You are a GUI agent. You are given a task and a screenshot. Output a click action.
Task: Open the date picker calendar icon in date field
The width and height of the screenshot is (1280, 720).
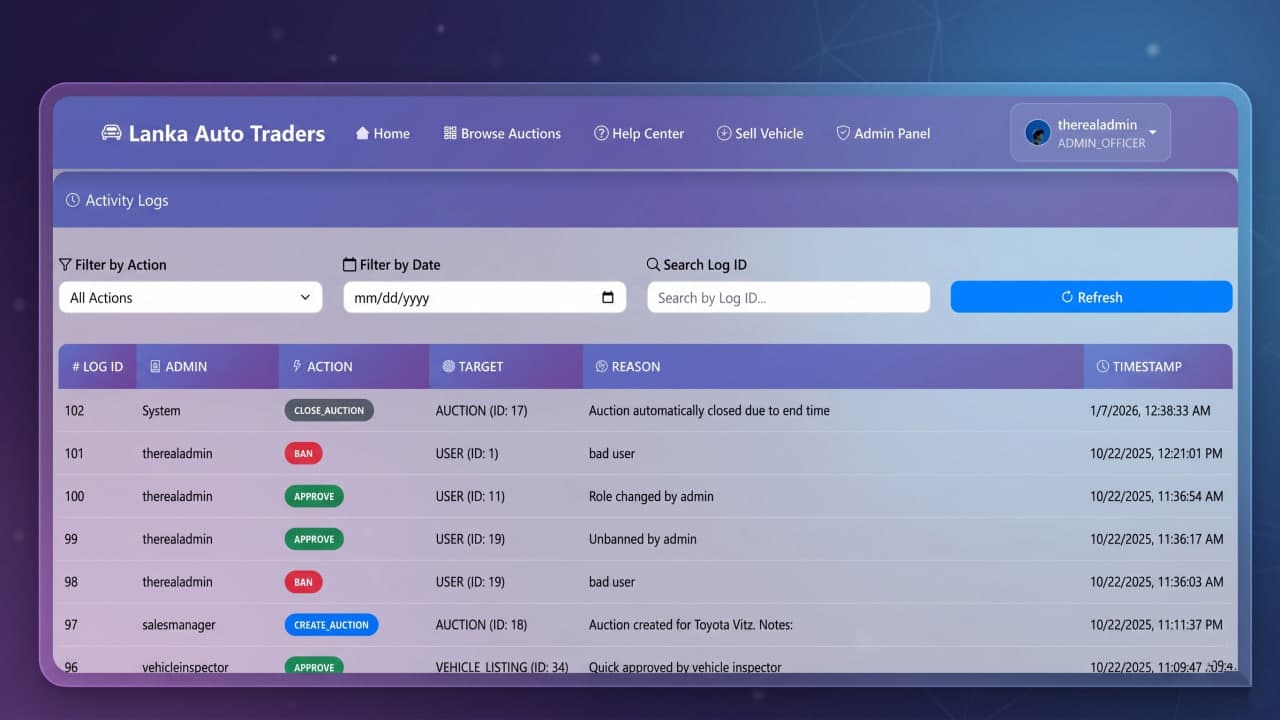608,298
